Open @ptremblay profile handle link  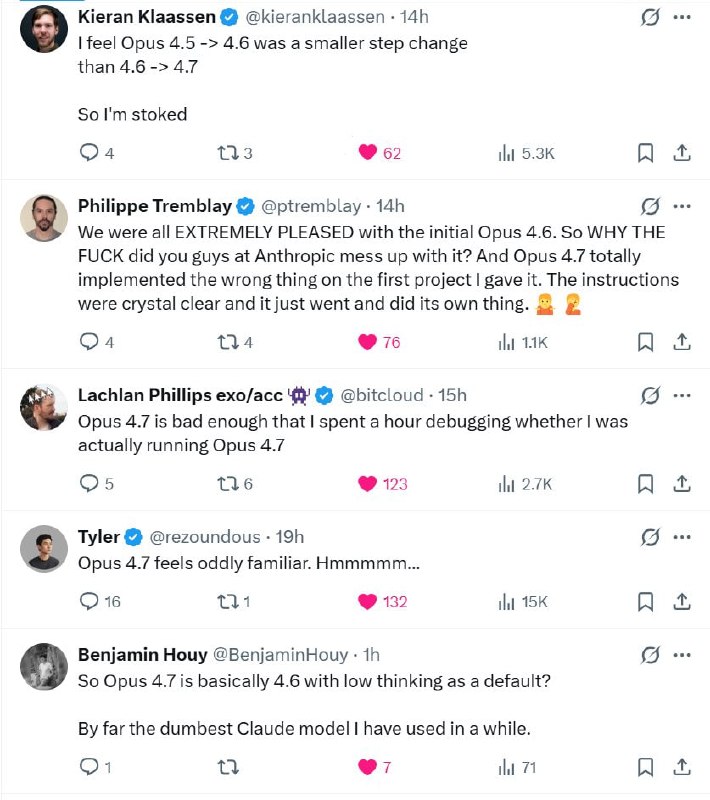[x=311, y=207]
